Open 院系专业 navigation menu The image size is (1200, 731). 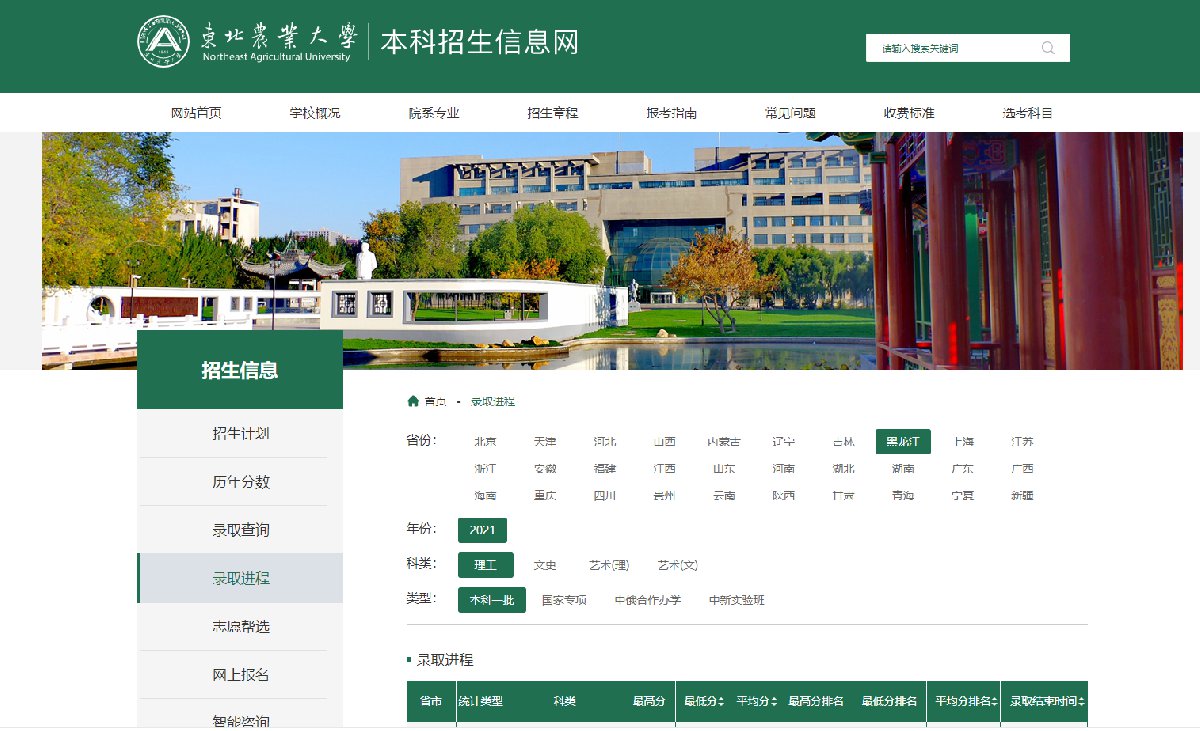pos(434,113)
